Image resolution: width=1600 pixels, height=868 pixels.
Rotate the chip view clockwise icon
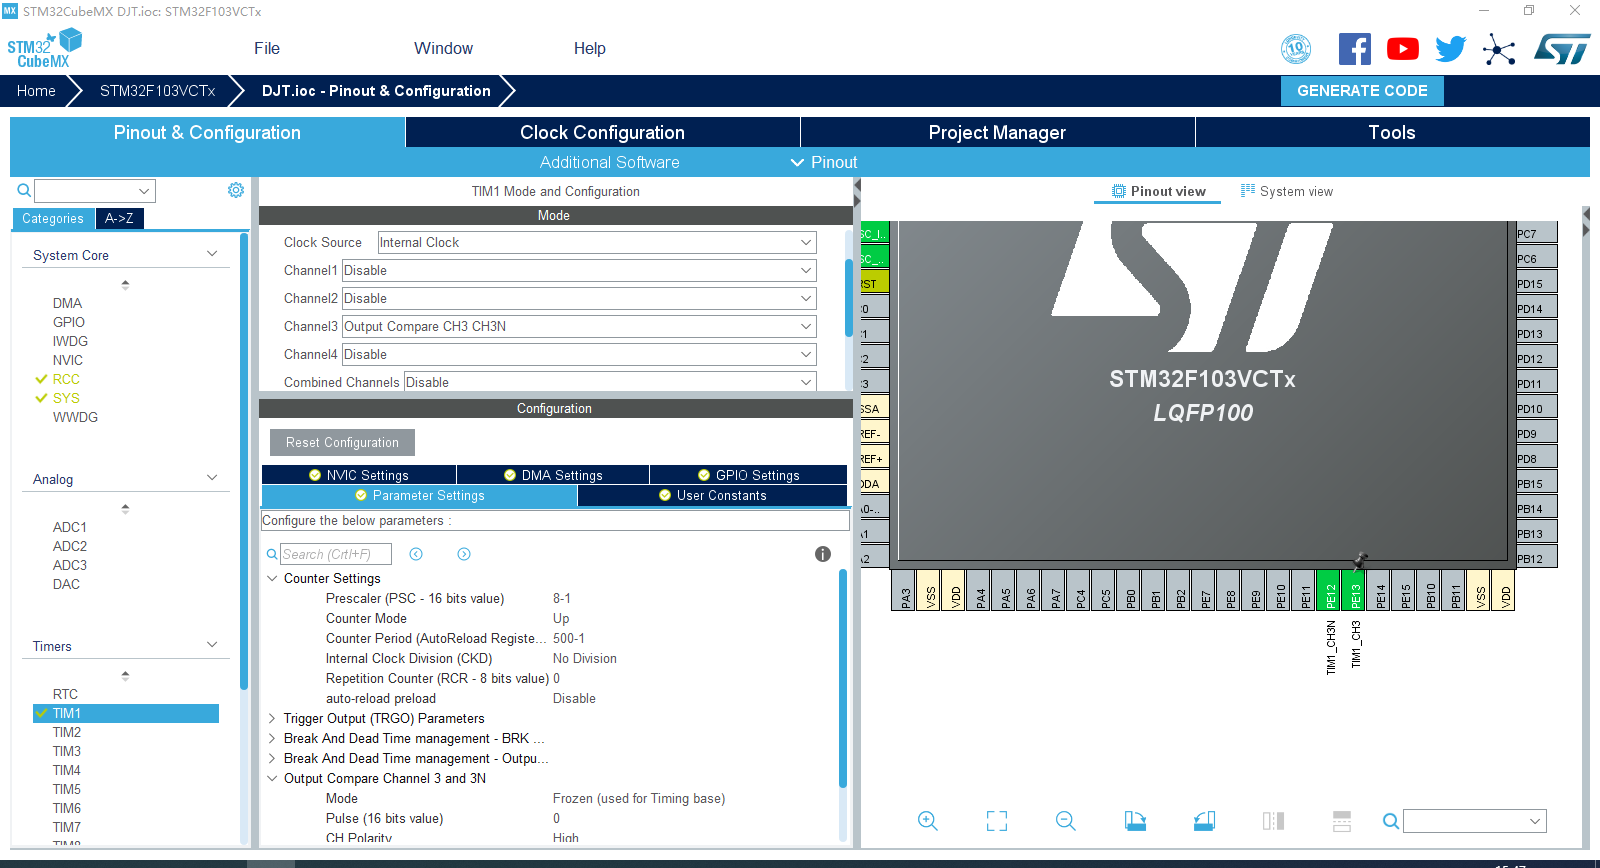[x=1135, y=821]
